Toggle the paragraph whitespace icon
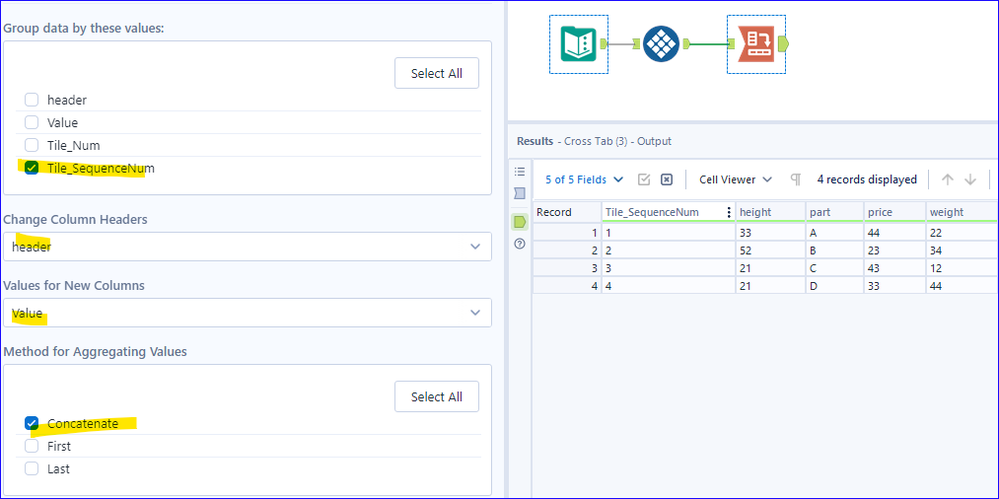 [795, 180]
